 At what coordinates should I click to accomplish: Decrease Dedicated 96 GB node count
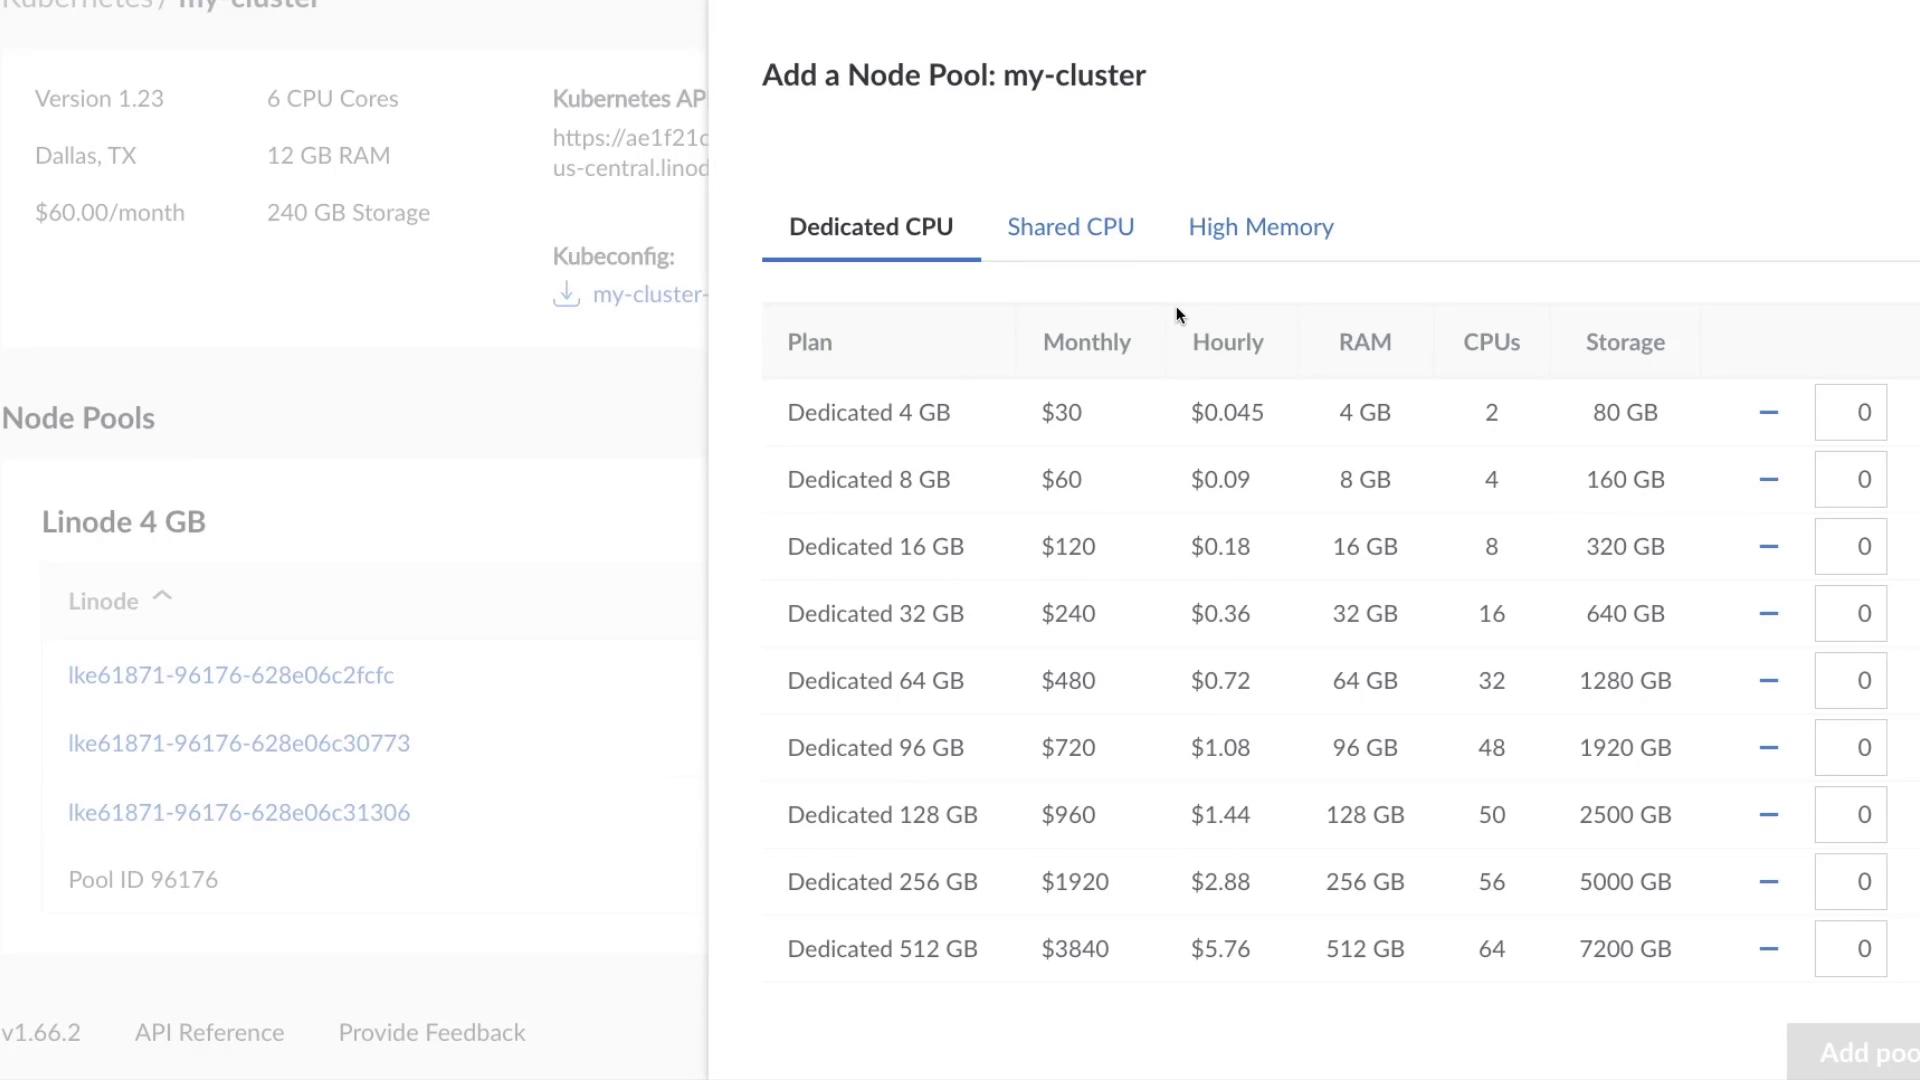pos(1768,748)
